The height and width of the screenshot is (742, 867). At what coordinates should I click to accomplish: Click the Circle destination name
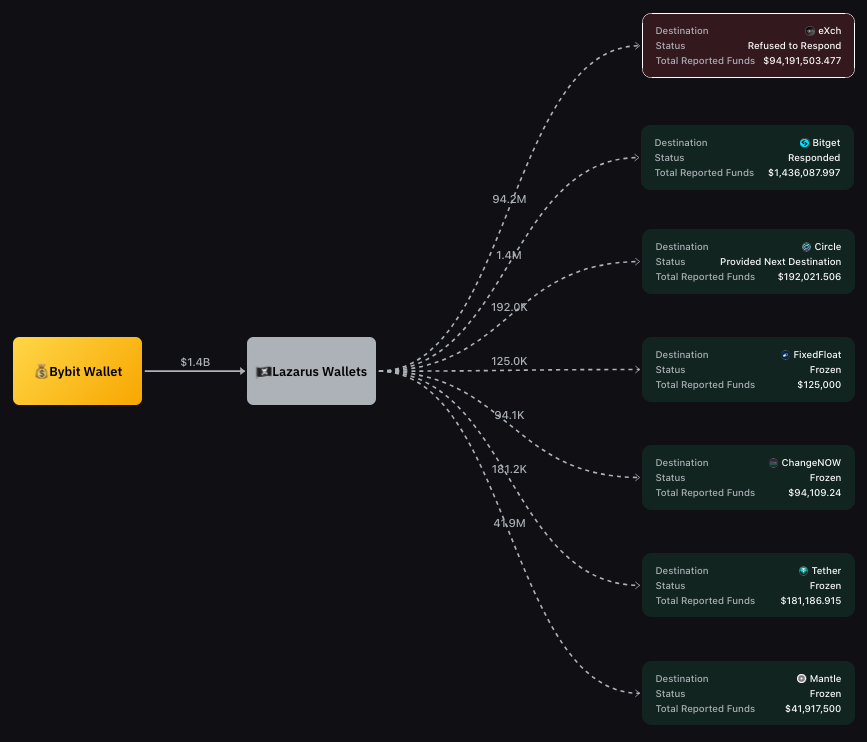(827, 247)
